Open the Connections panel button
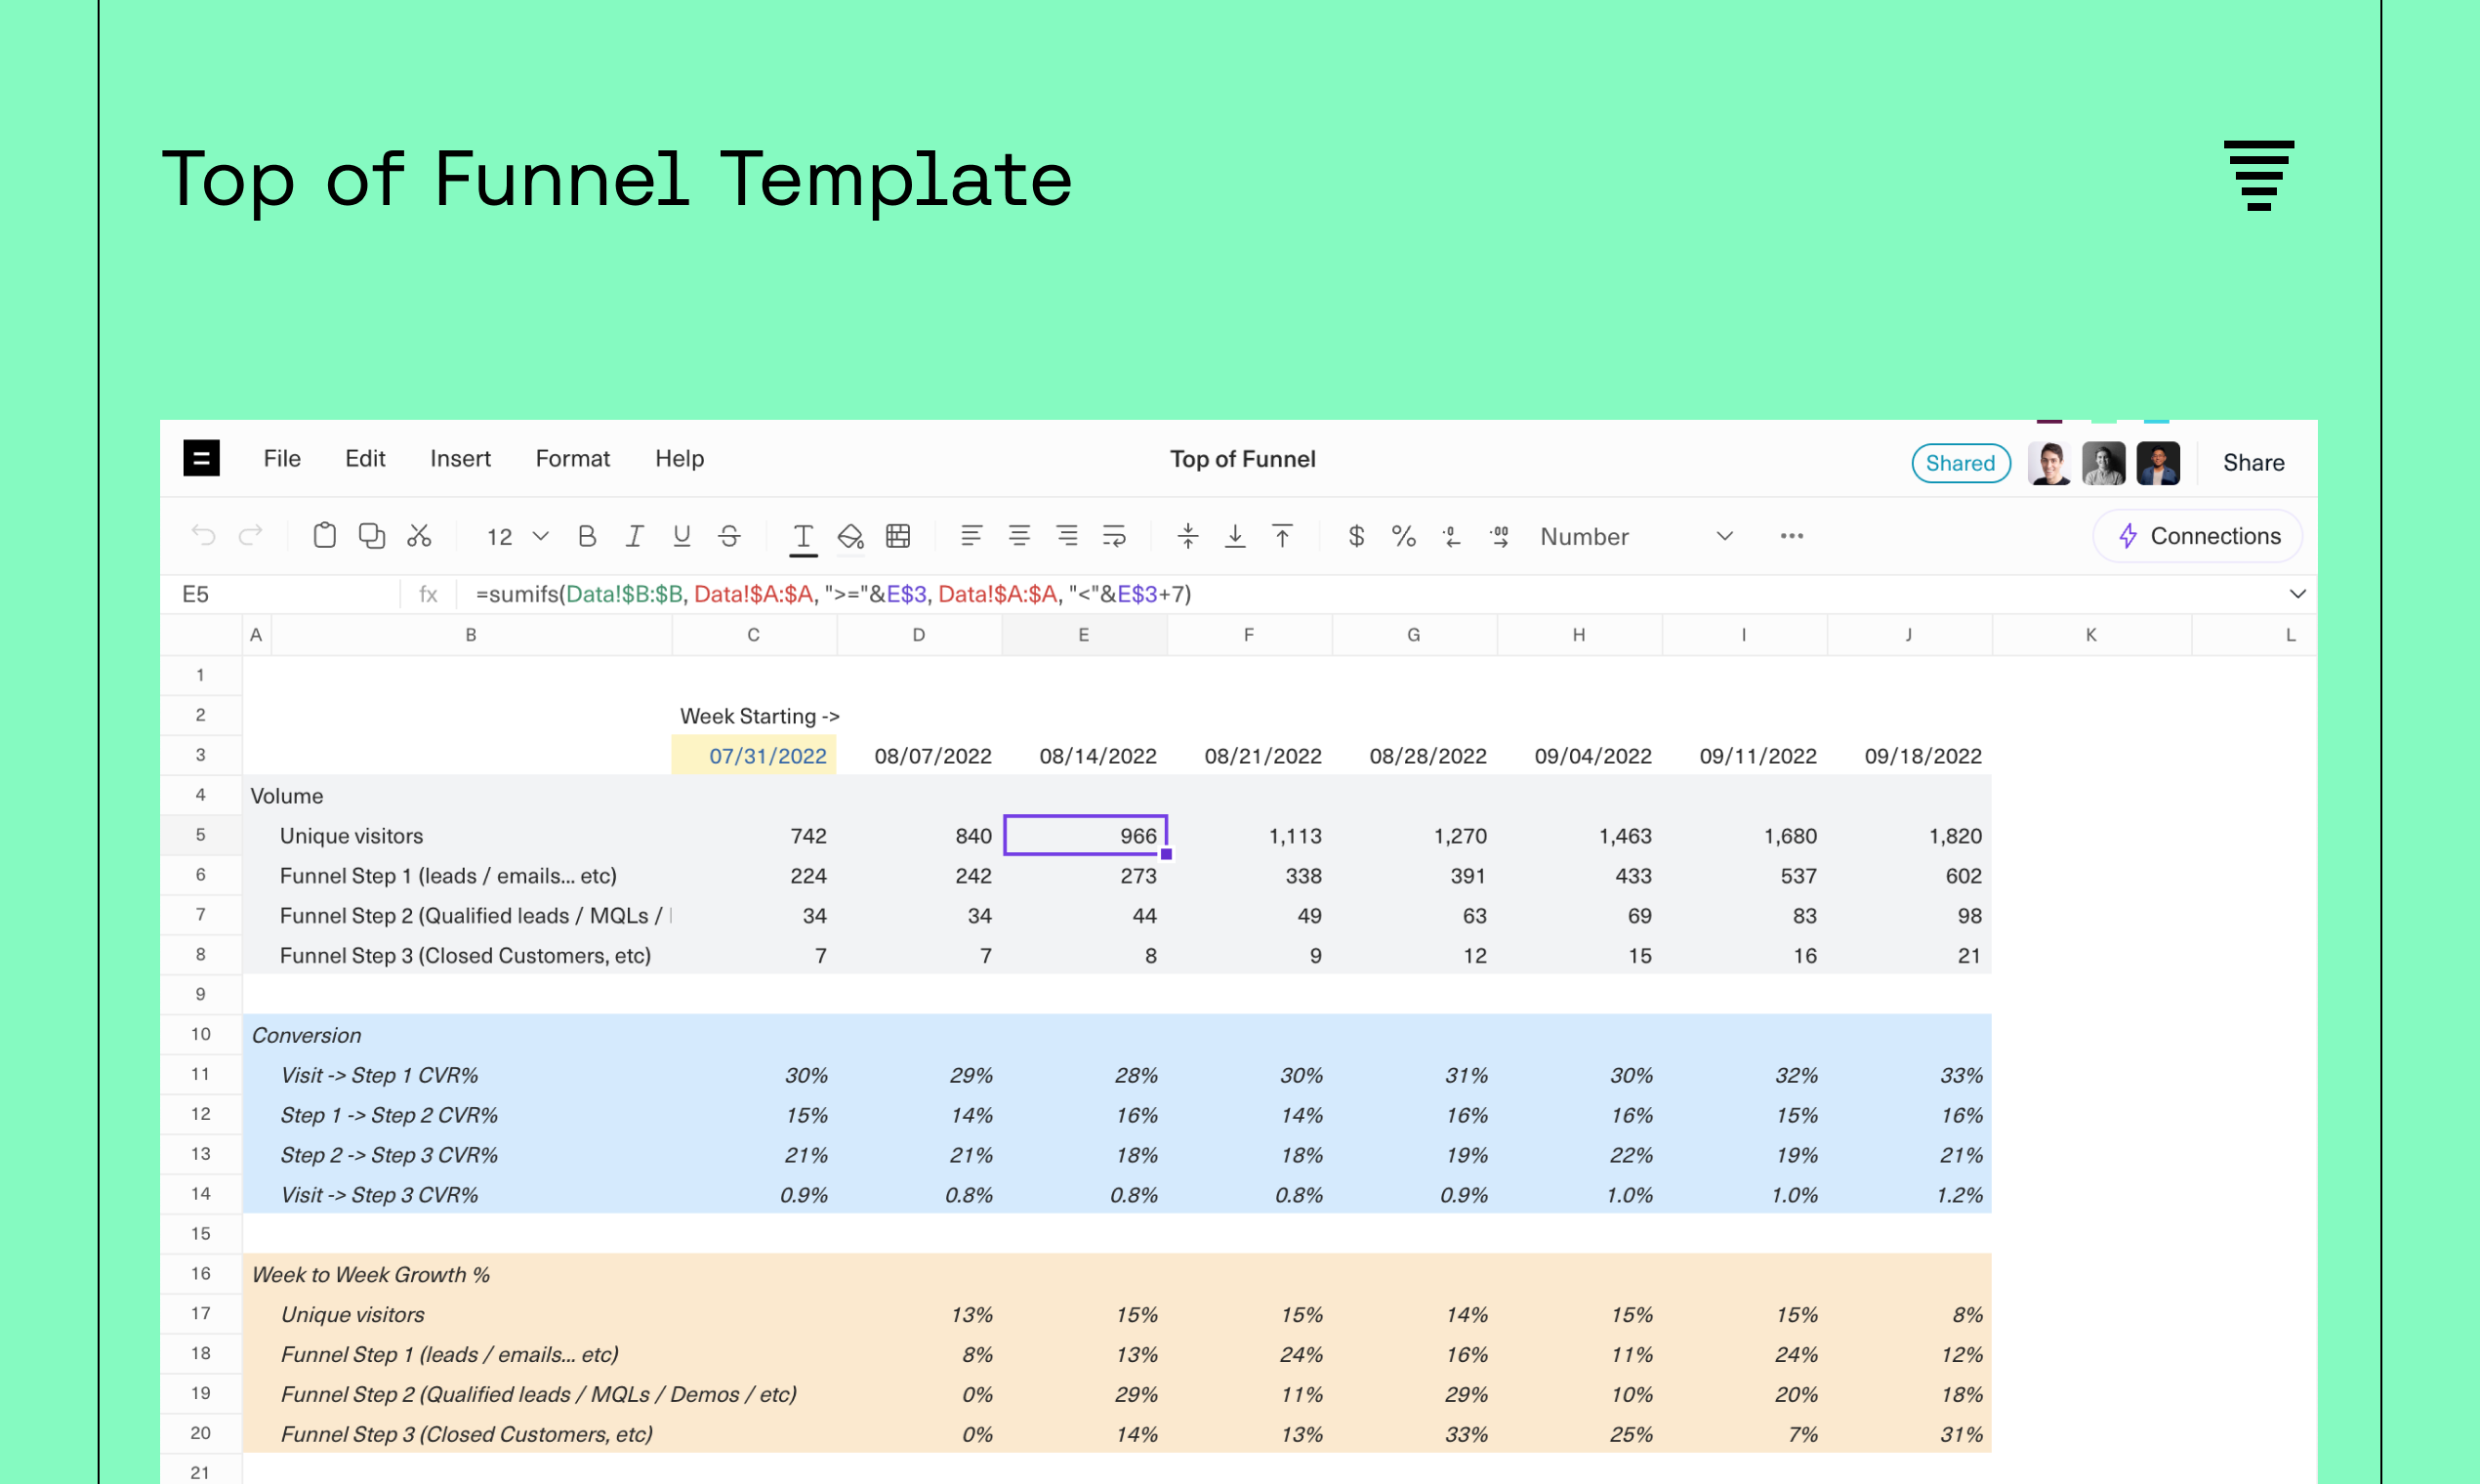Image resolution: width=2480 pixels, height=1484 pixels. (2198, 536)
